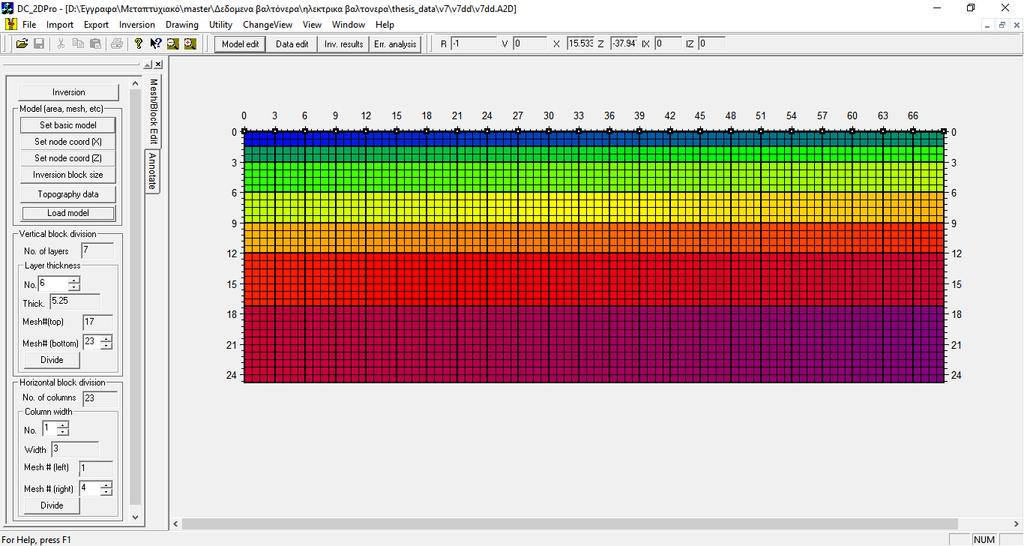Decrease the column No. spinner value
Screen dimensions: 1024x546
pos(63,433)
